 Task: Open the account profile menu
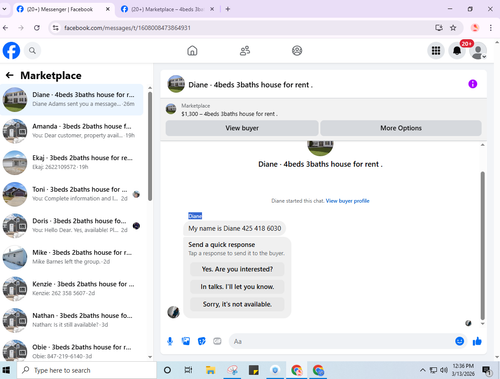click(478, 51)
